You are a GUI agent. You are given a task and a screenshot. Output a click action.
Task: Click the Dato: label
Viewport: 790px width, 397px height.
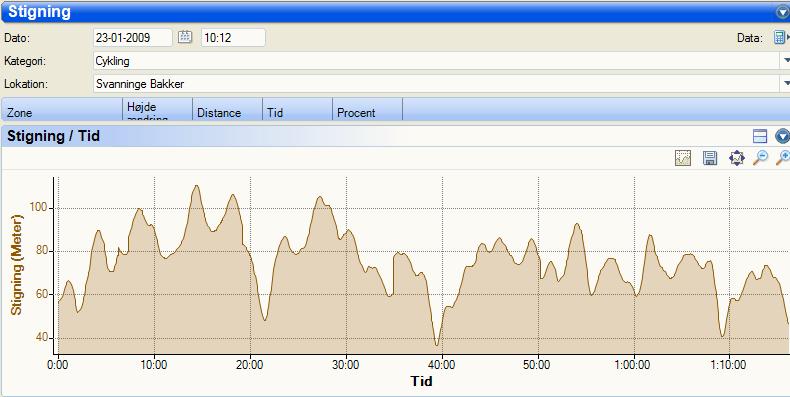(17, 38)
